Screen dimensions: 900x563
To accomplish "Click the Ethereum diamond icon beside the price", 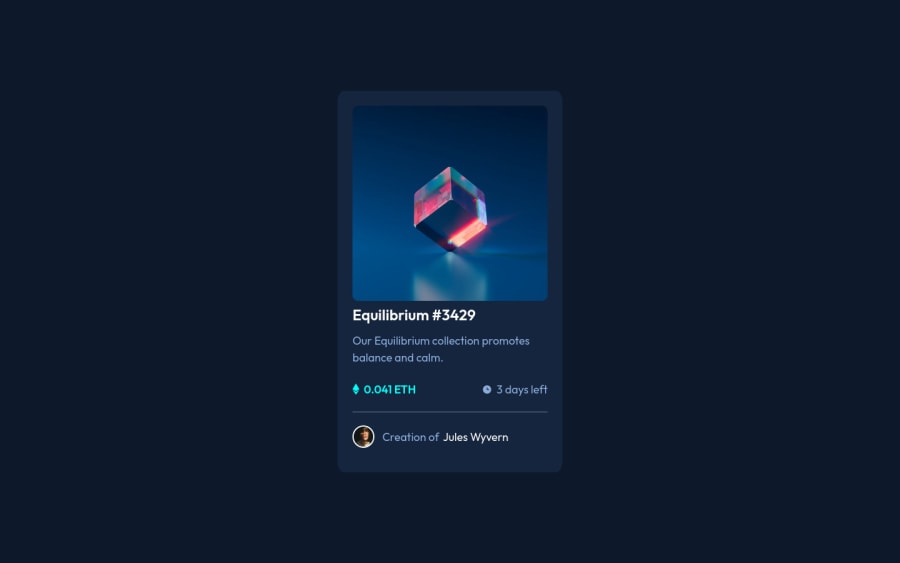I will point(356,389).
